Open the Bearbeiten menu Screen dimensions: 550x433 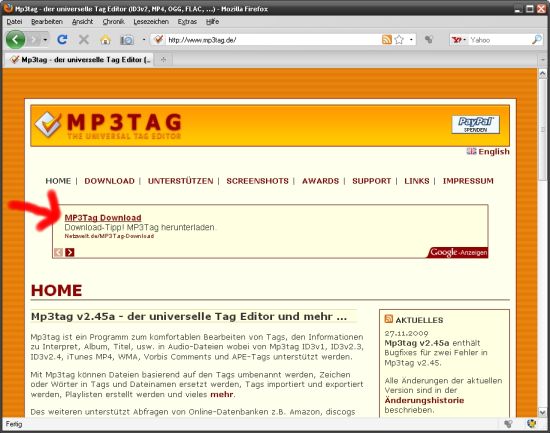tap(47, 22)
